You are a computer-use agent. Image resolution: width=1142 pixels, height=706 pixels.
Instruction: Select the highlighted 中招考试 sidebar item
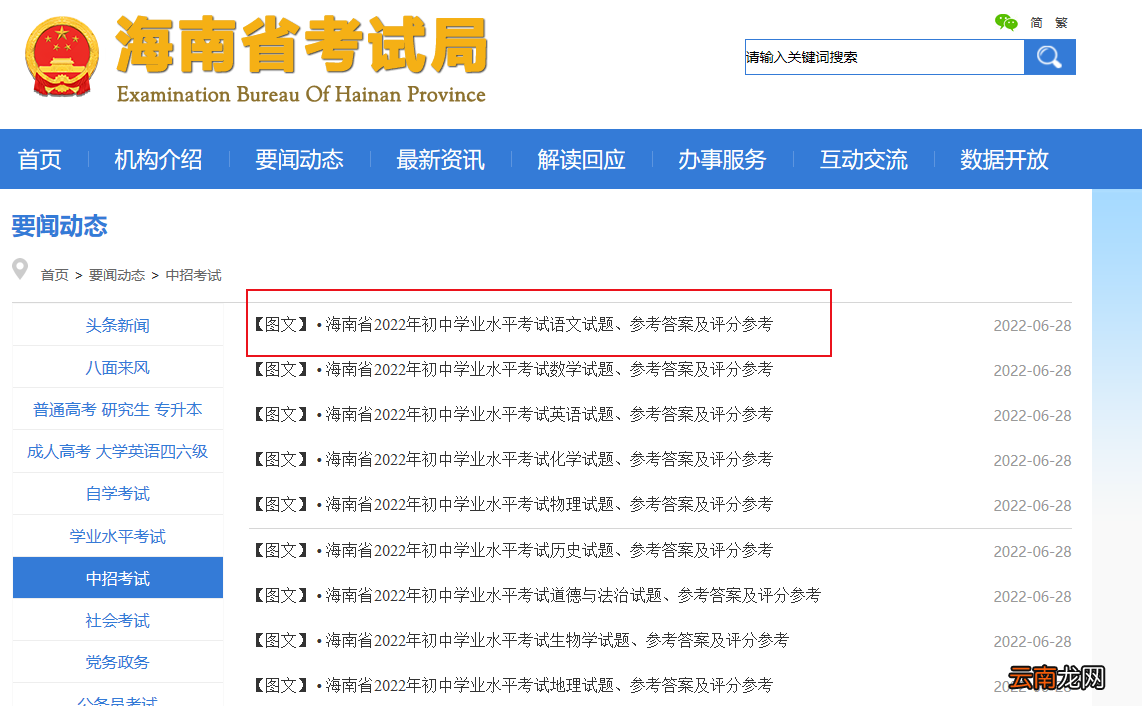(x=118, y=578)
